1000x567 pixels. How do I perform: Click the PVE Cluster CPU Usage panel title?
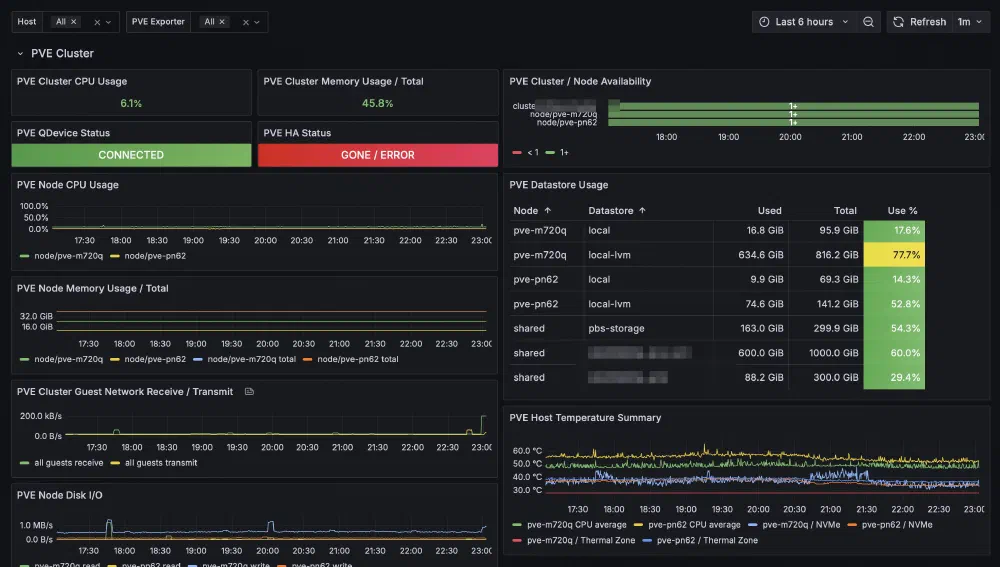point(71,82)
